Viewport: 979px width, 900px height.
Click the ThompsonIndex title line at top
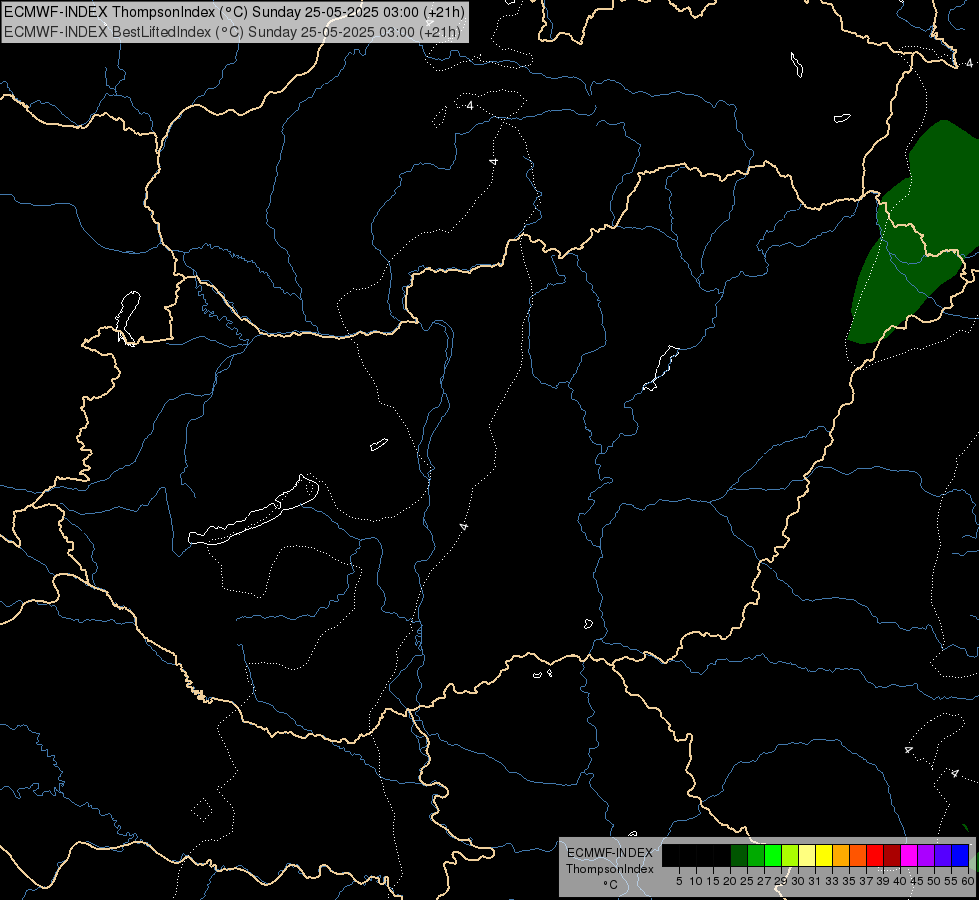pos(234,12)
